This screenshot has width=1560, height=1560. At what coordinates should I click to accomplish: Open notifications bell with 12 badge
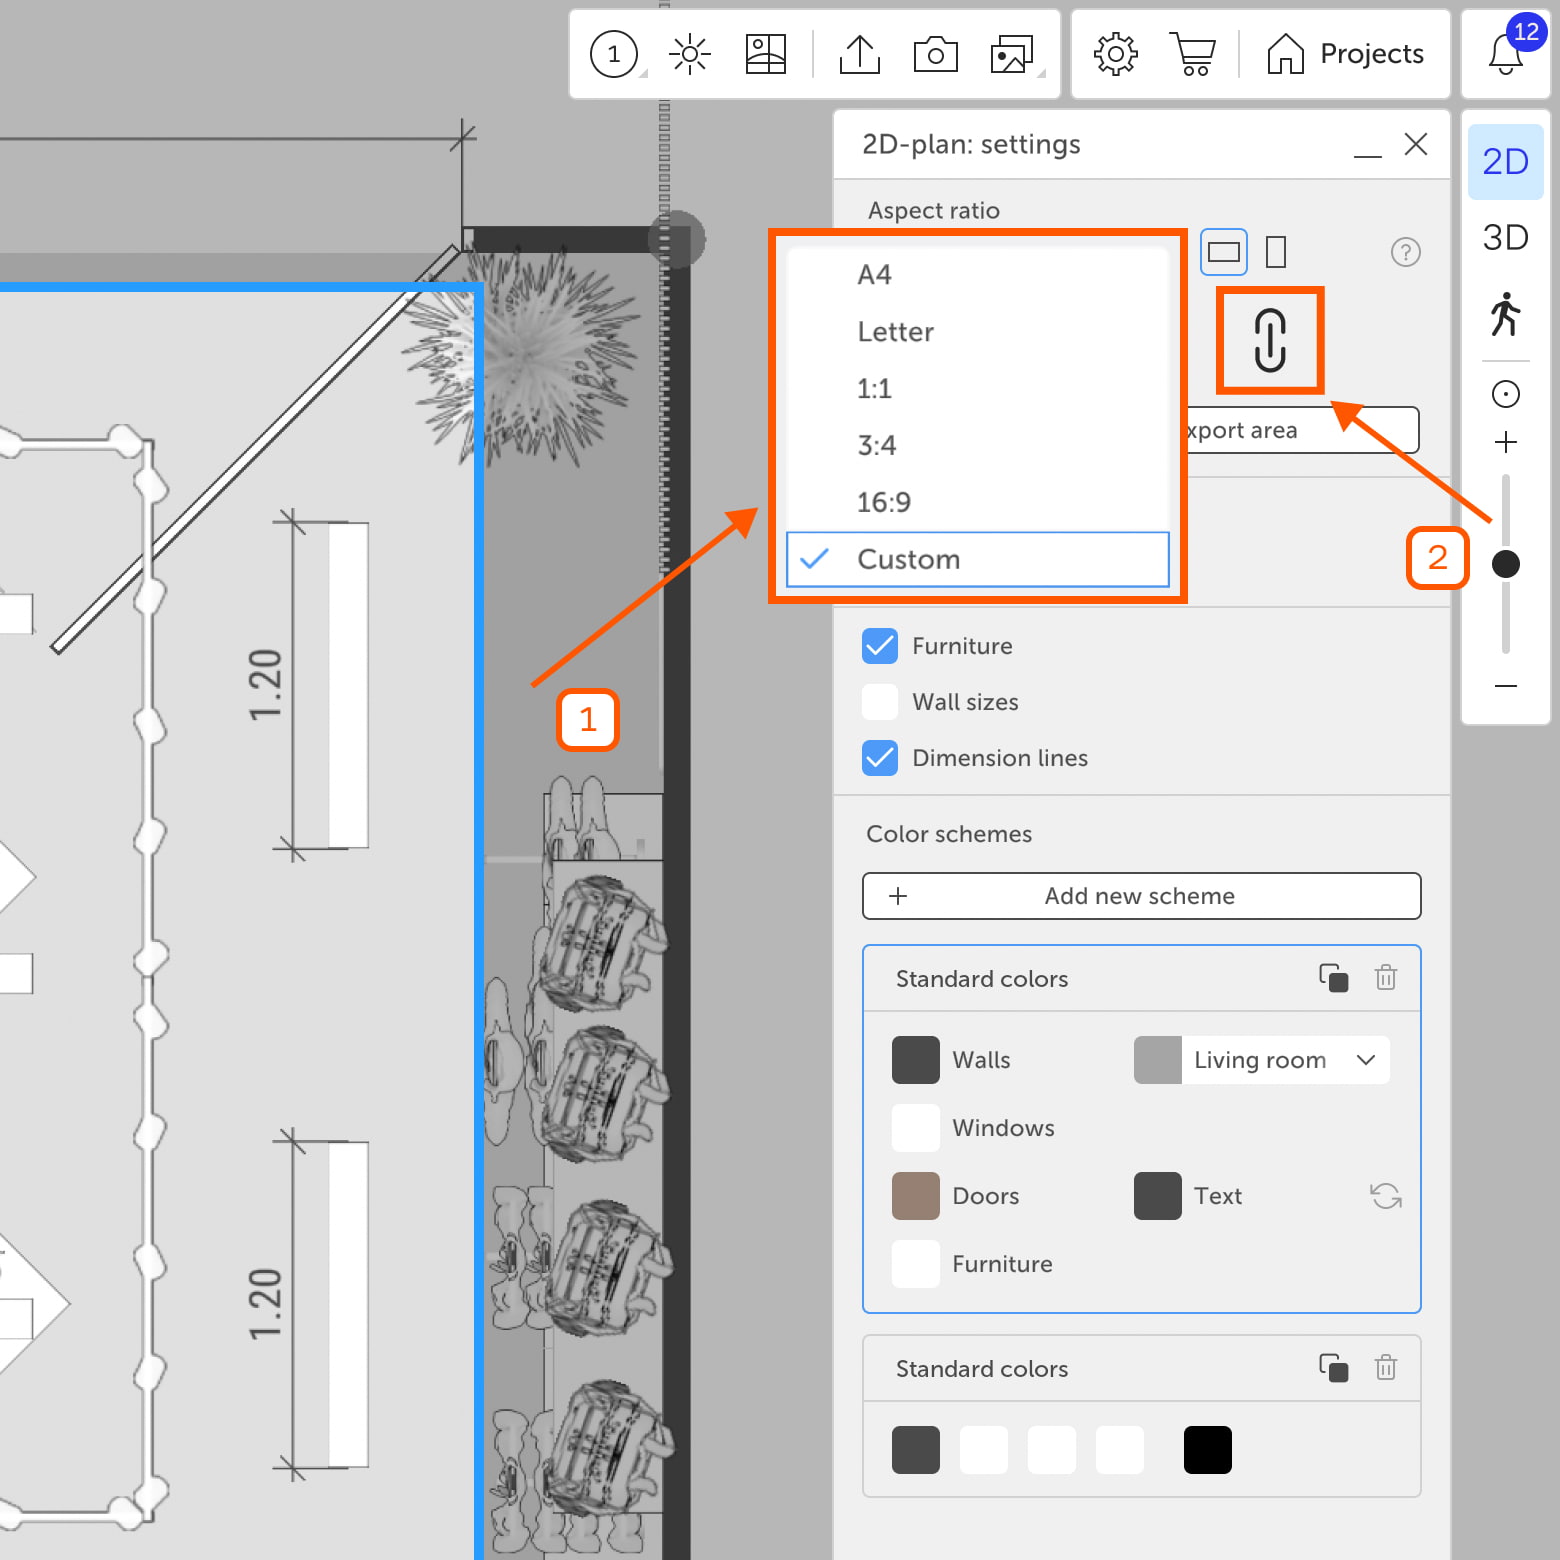point(1506,54)
